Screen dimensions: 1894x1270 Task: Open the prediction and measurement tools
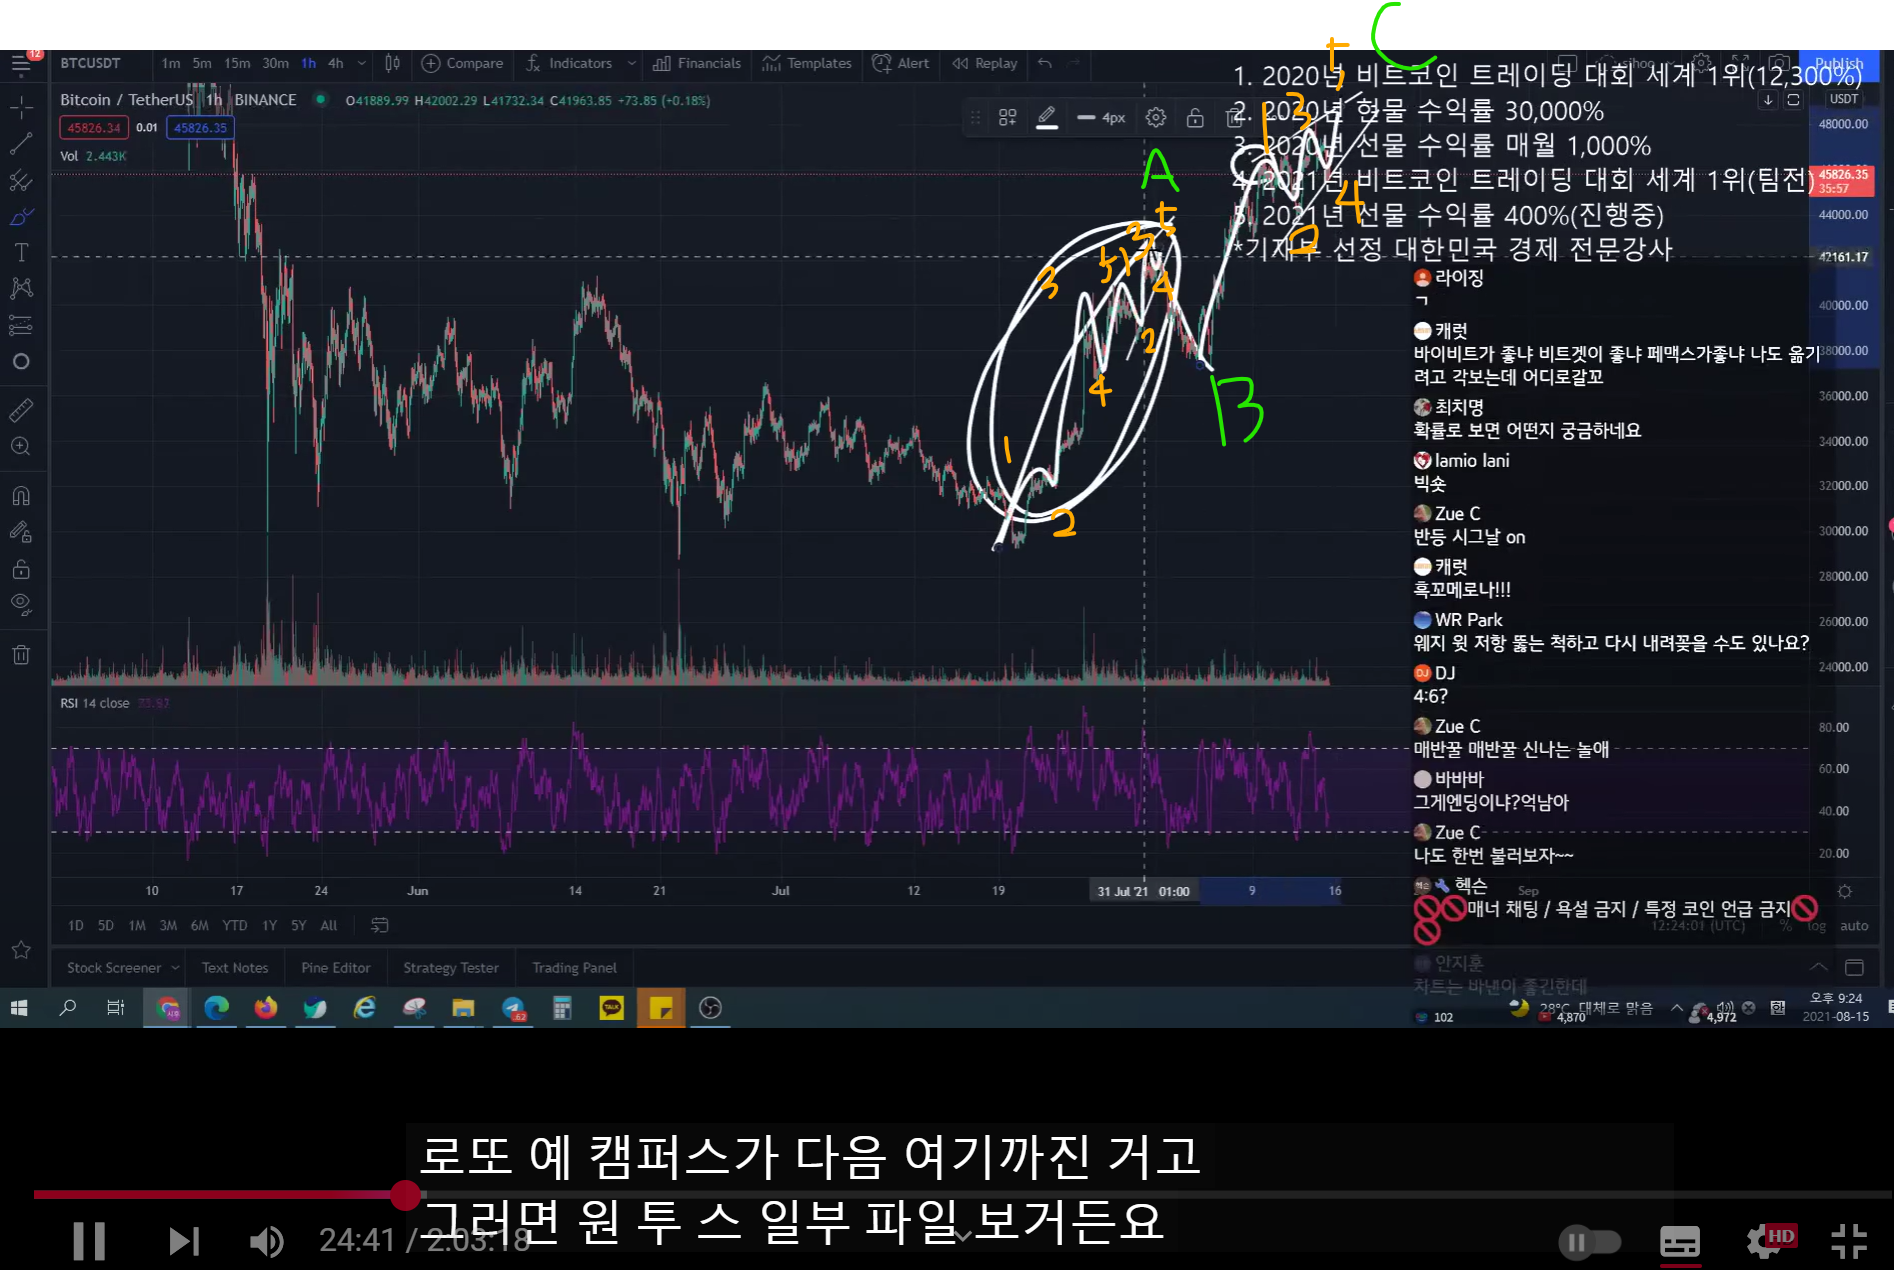click(x=21, y=325)
